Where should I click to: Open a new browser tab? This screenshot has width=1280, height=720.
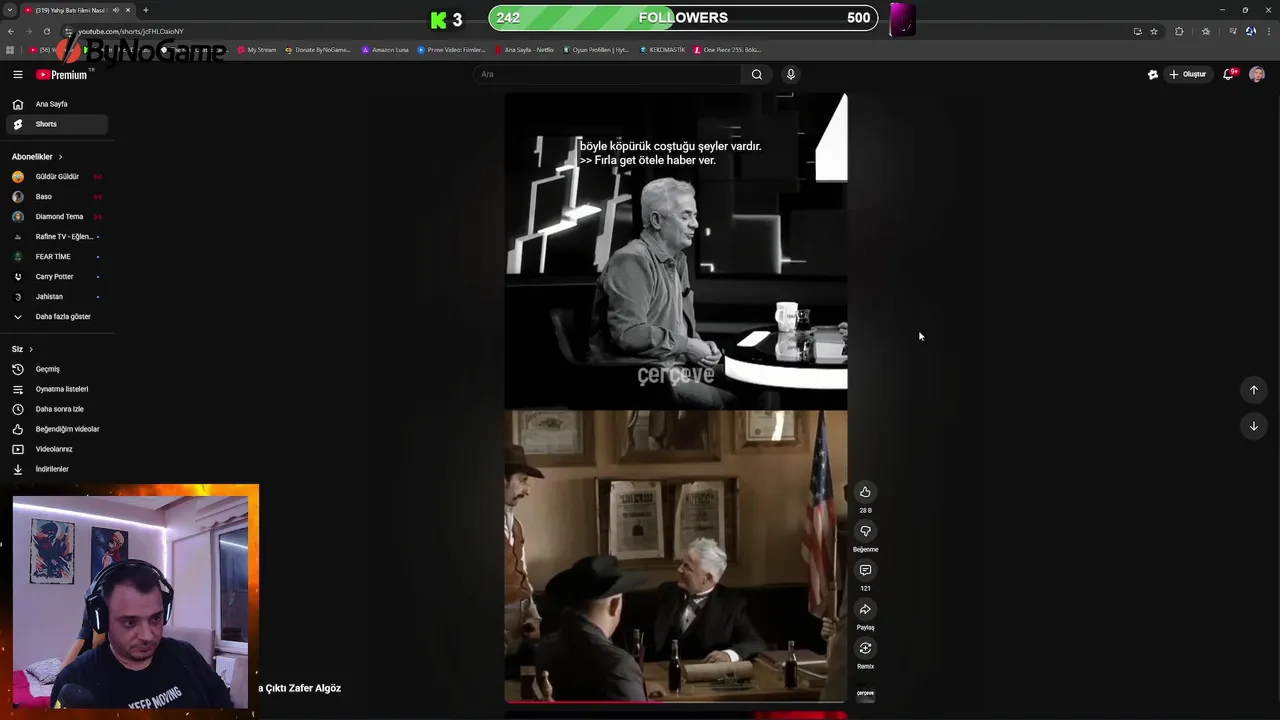coord(146,10)
